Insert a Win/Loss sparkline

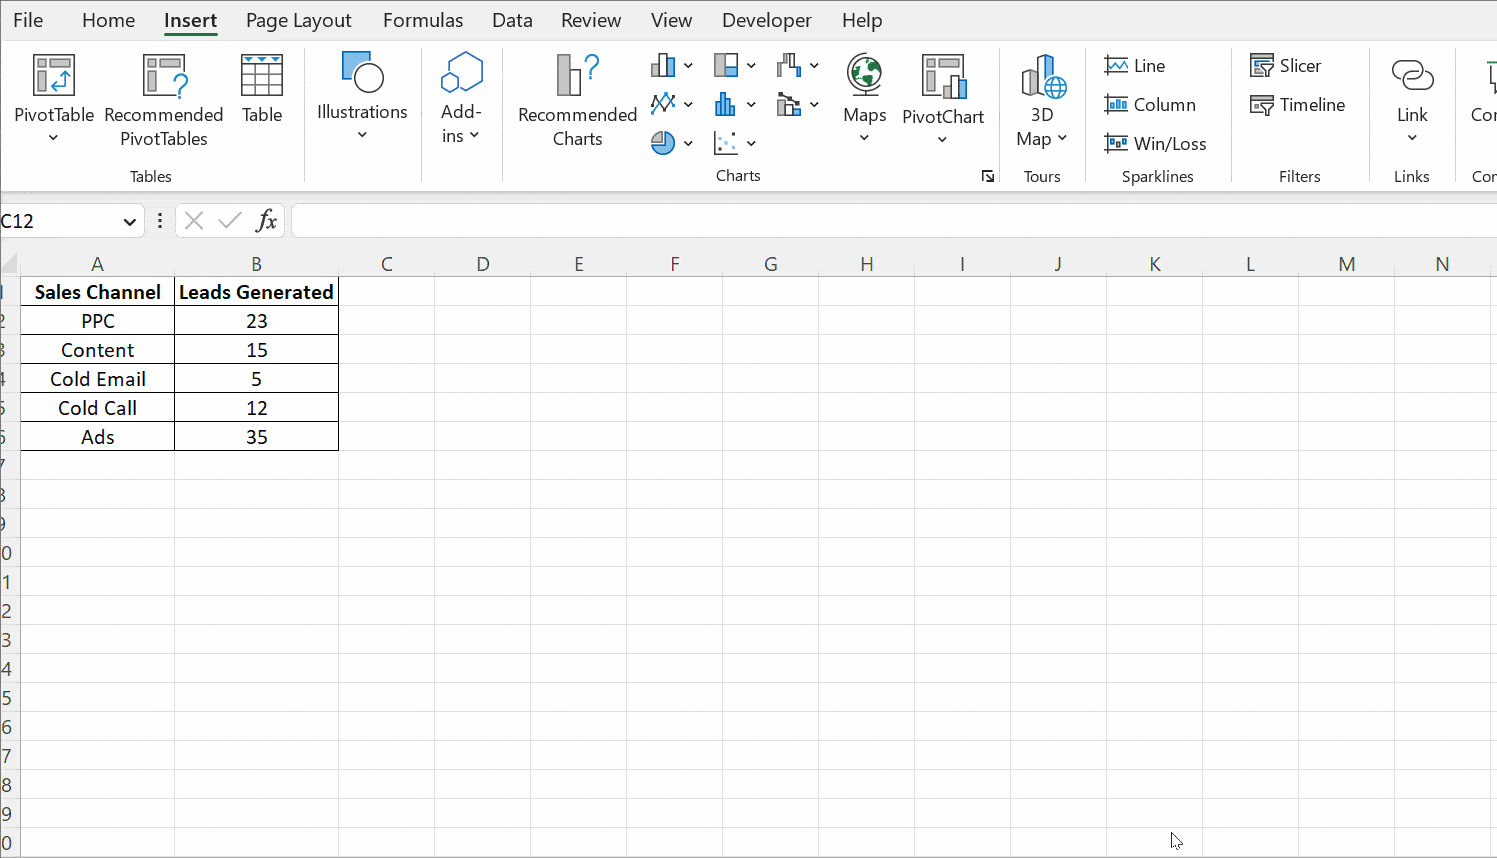(x=1156, y=143)
